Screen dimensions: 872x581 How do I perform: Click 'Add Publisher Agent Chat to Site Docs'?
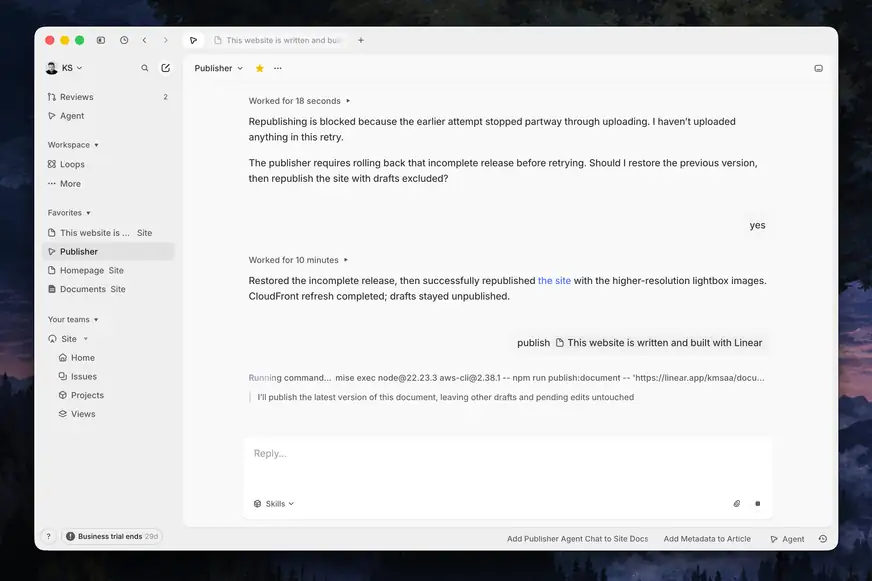click(577, 539)
